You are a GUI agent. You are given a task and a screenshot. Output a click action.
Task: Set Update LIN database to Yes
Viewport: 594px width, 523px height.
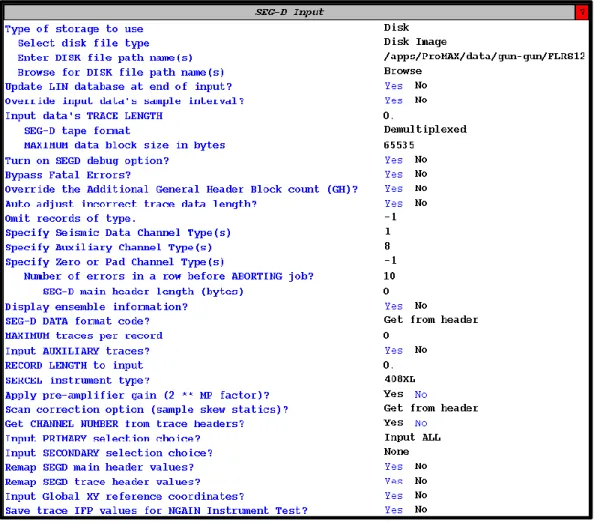393,86
